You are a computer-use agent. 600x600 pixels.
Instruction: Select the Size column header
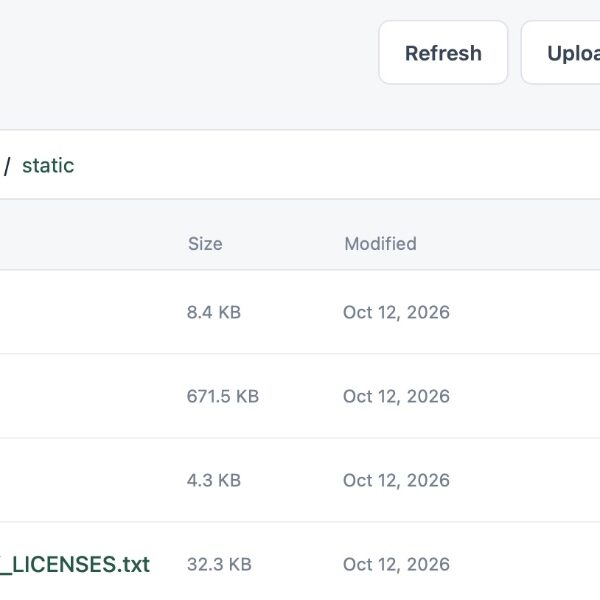click(205, 244)
